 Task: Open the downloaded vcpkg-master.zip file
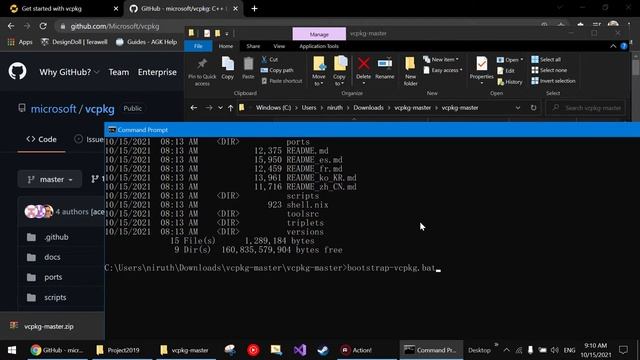click(x=49, y=326)
